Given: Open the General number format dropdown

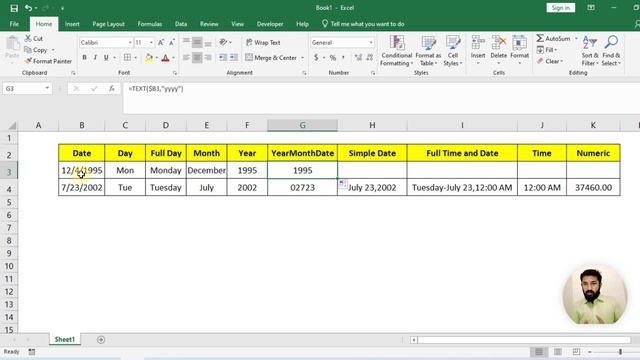Looking at the screenshot, I should tap(371, 42).
